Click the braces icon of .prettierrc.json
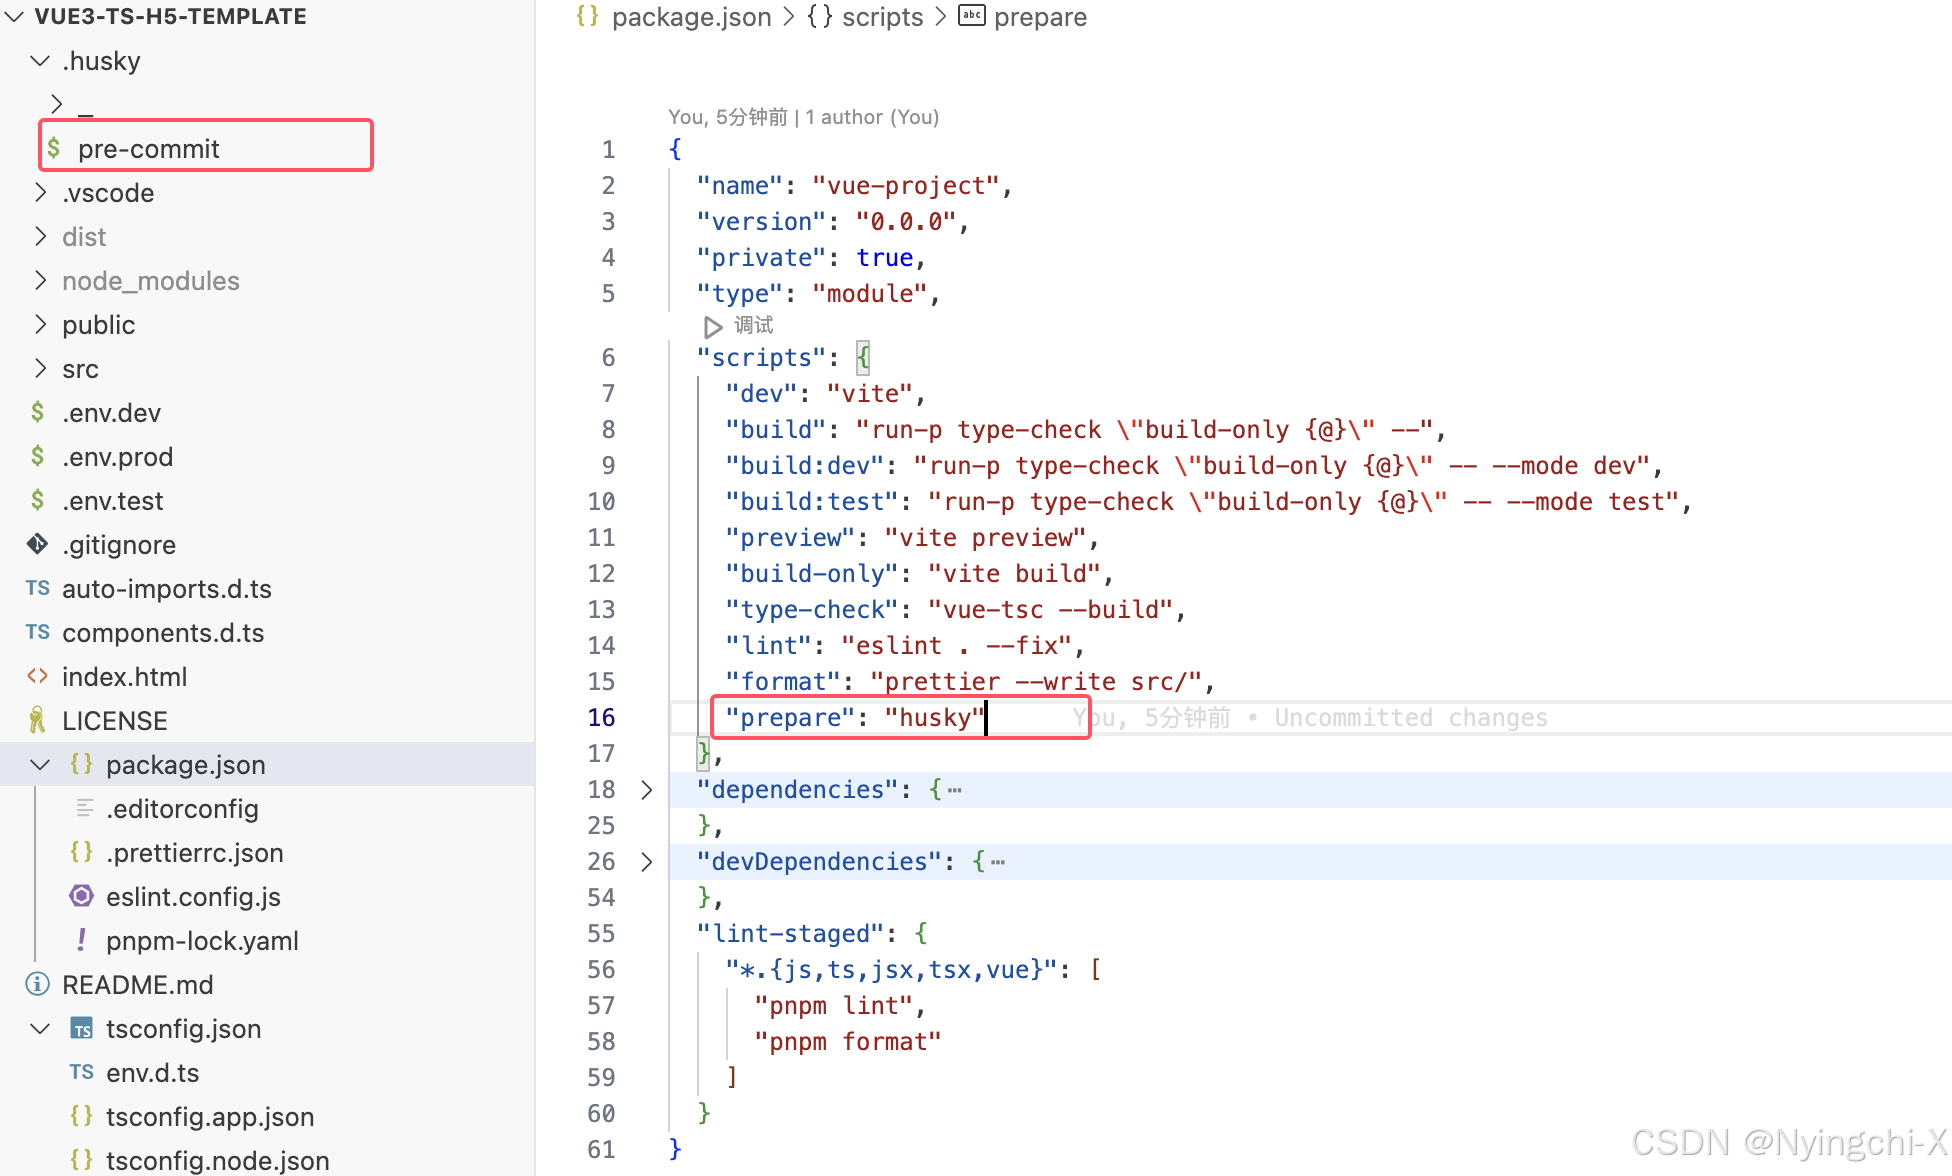1952x1176 pixels. pyautogui.click(x=82, y=852)
